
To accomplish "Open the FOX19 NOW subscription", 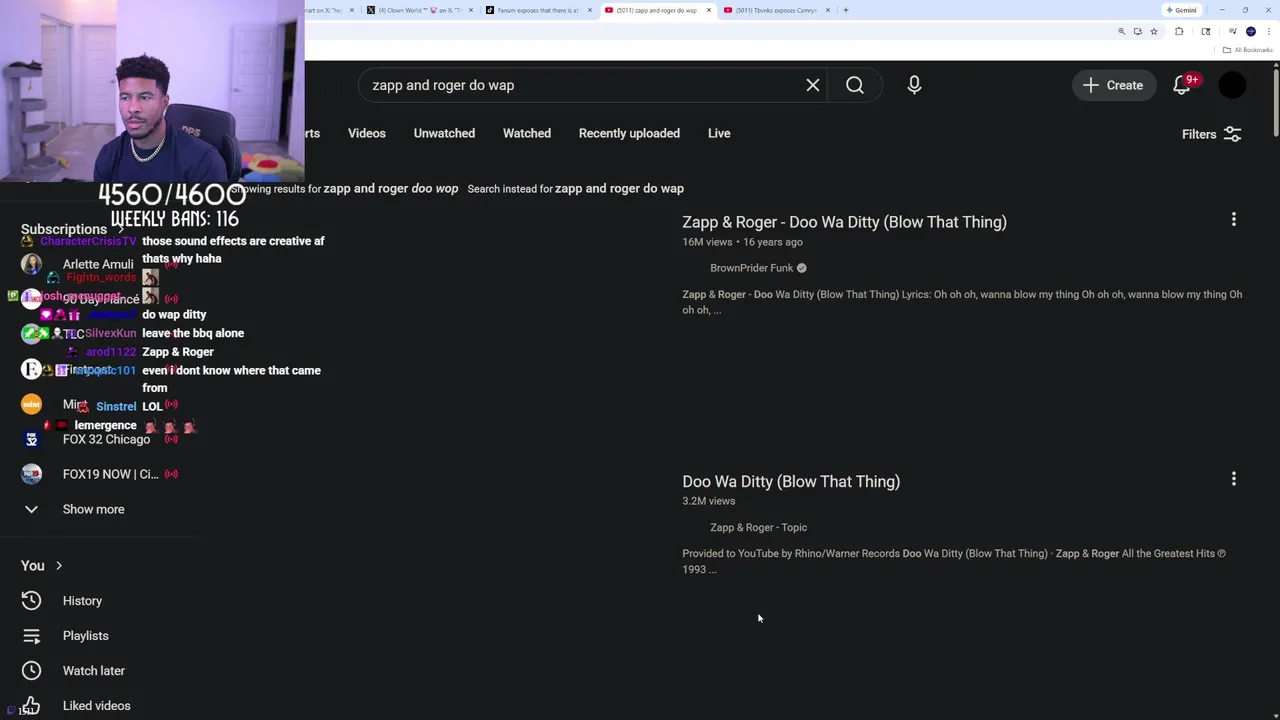I will tap(110, 474).
